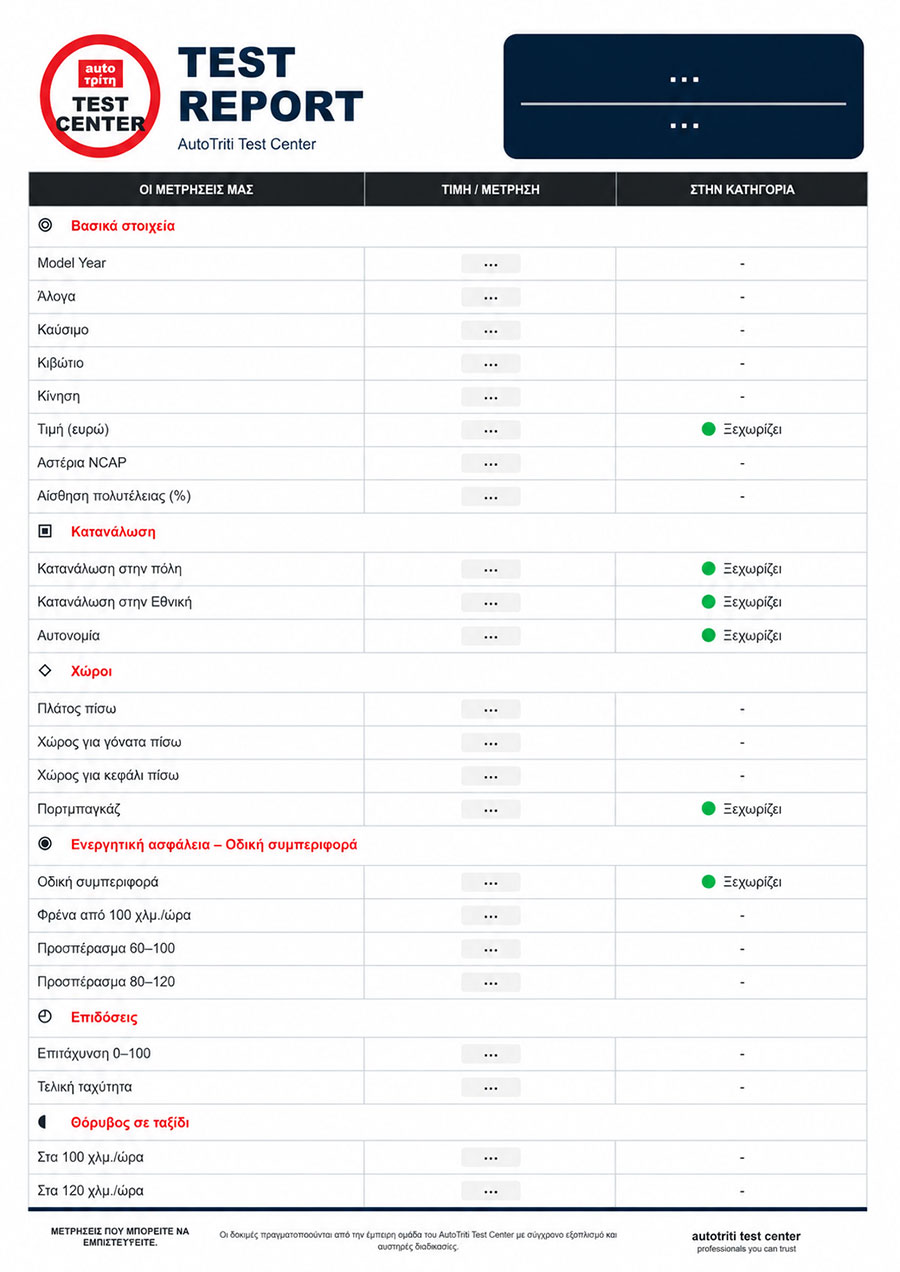Select the ΤΙΜΗ / ΜΕΤΡΗΣΗ column header
This screenshot has width=900, height=1272.
(490, 189)
